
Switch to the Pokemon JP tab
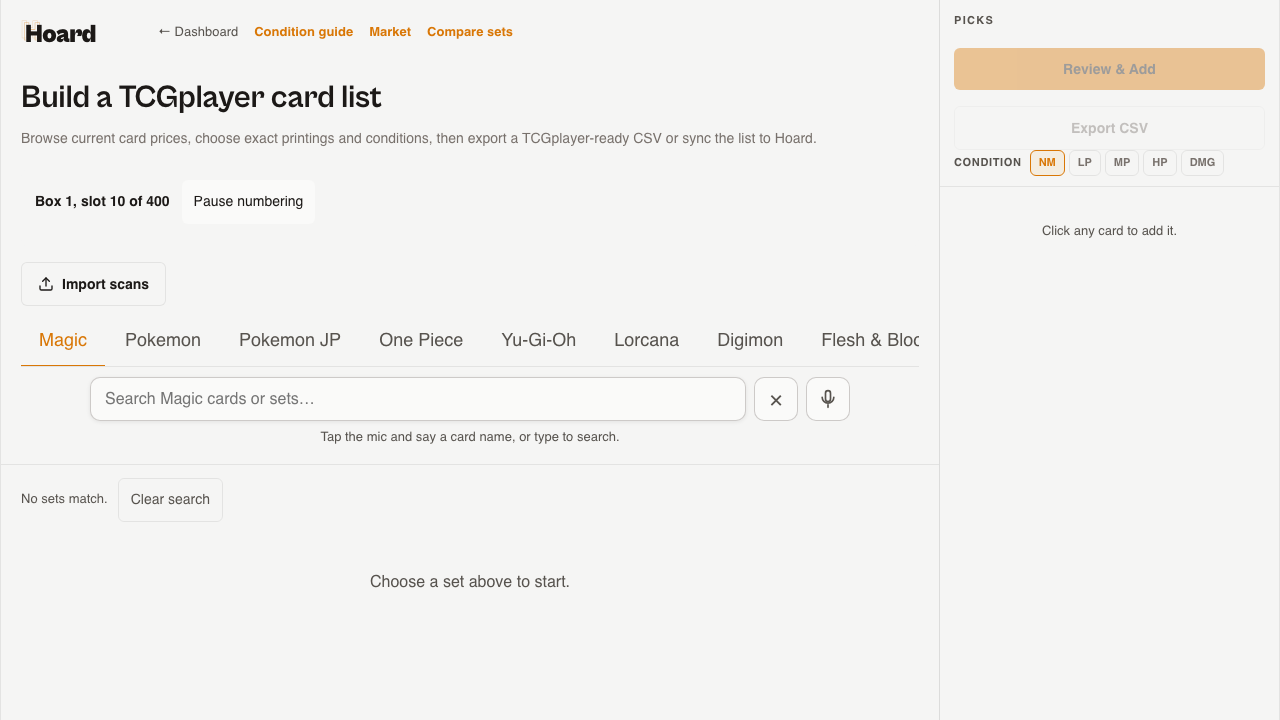click(290, 340)
